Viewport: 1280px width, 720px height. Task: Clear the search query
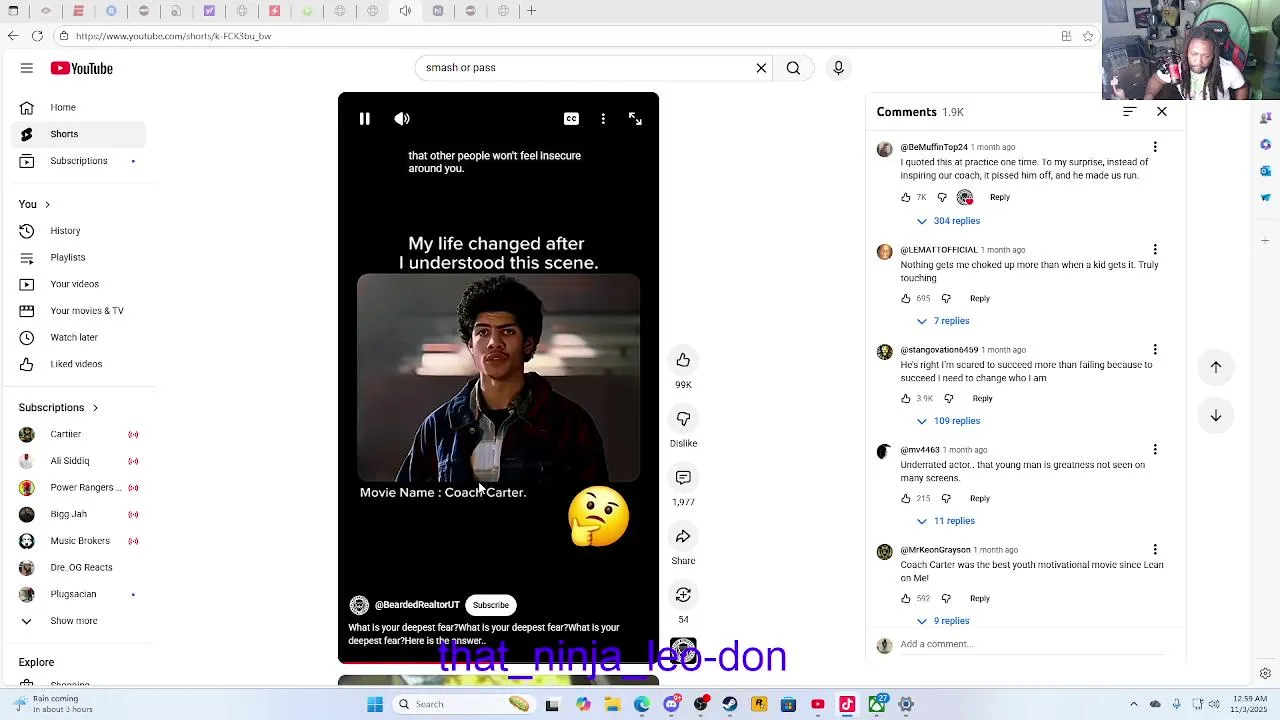(761, 68)
